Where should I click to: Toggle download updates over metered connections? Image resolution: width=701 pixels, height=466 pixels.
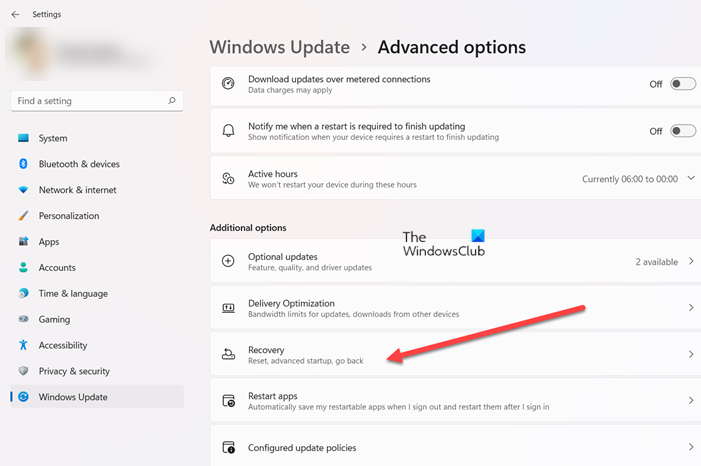click(683, 84)
